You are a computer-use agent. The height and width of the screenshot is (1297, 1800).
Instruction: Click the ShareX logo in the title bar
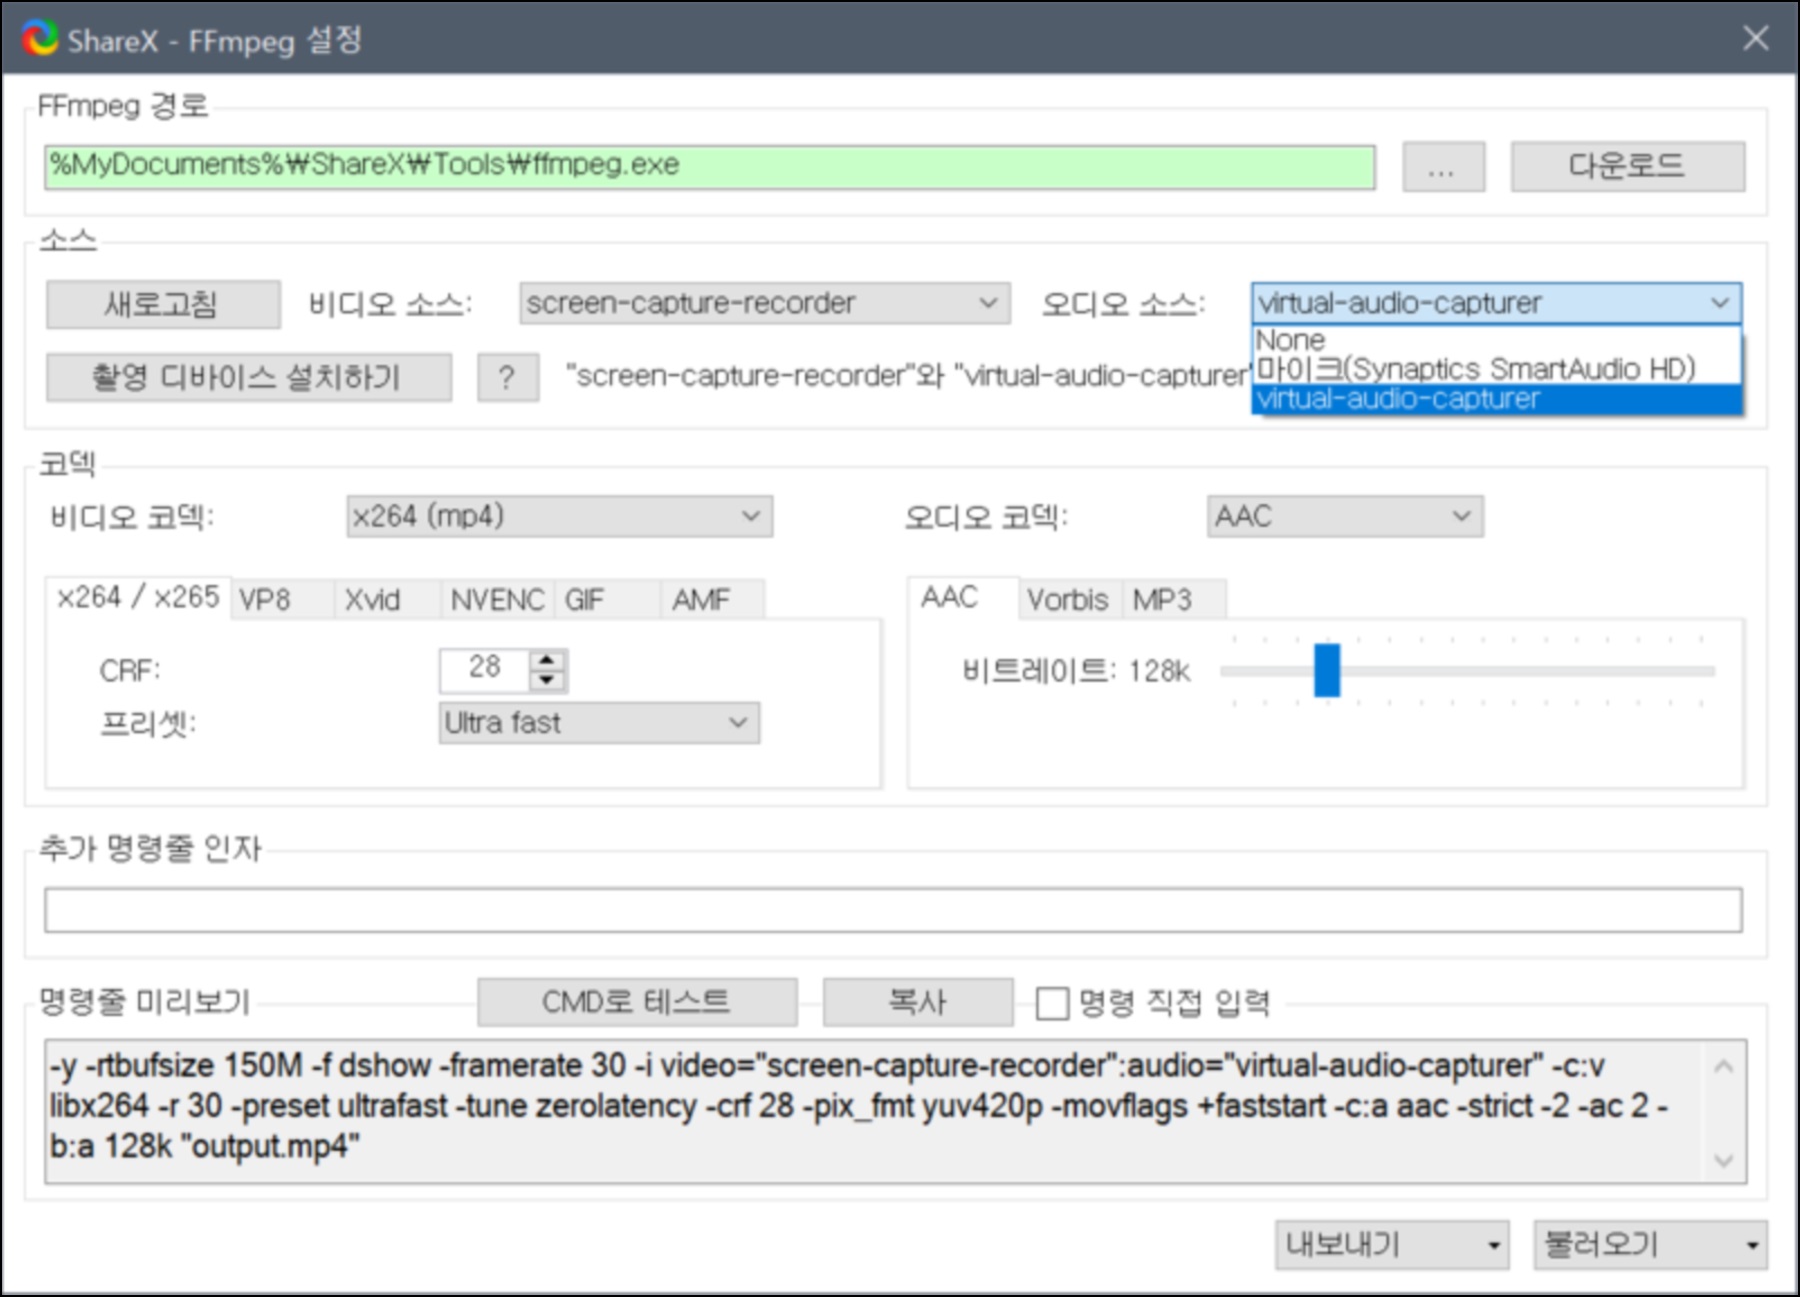41,39
